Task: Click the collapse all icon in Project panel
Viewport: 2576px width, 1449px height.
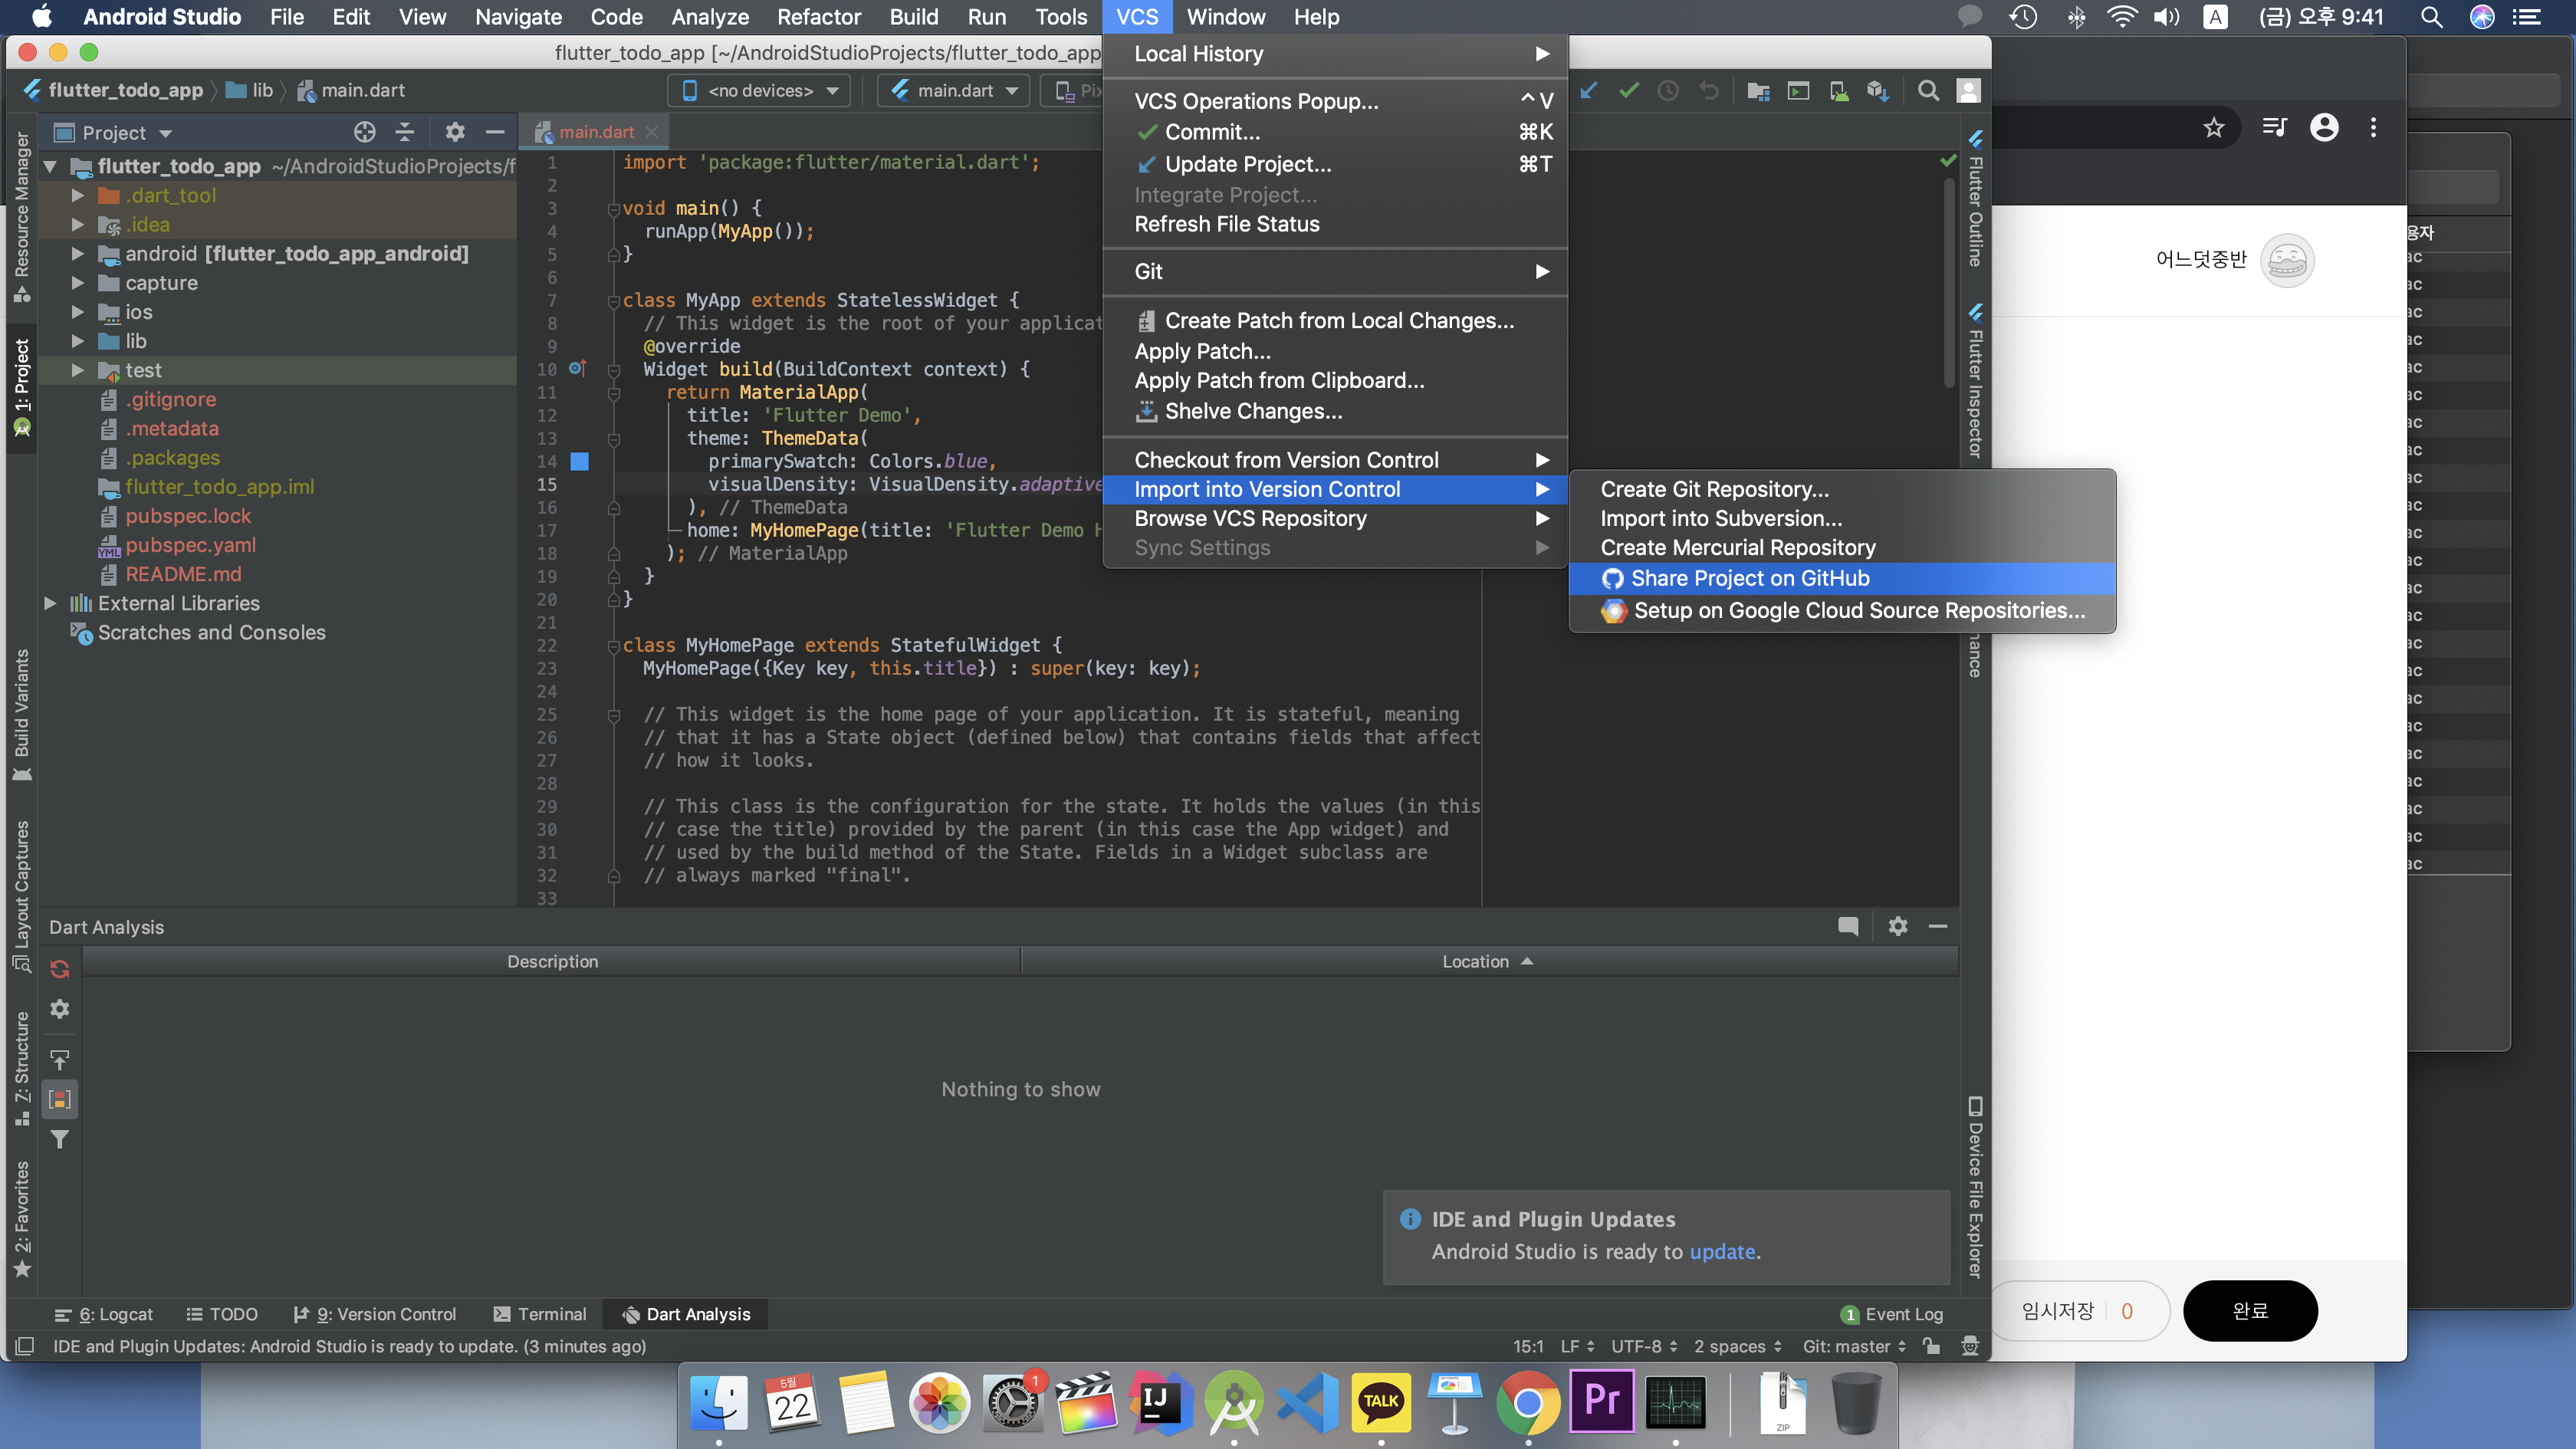Action: [405, 132]
